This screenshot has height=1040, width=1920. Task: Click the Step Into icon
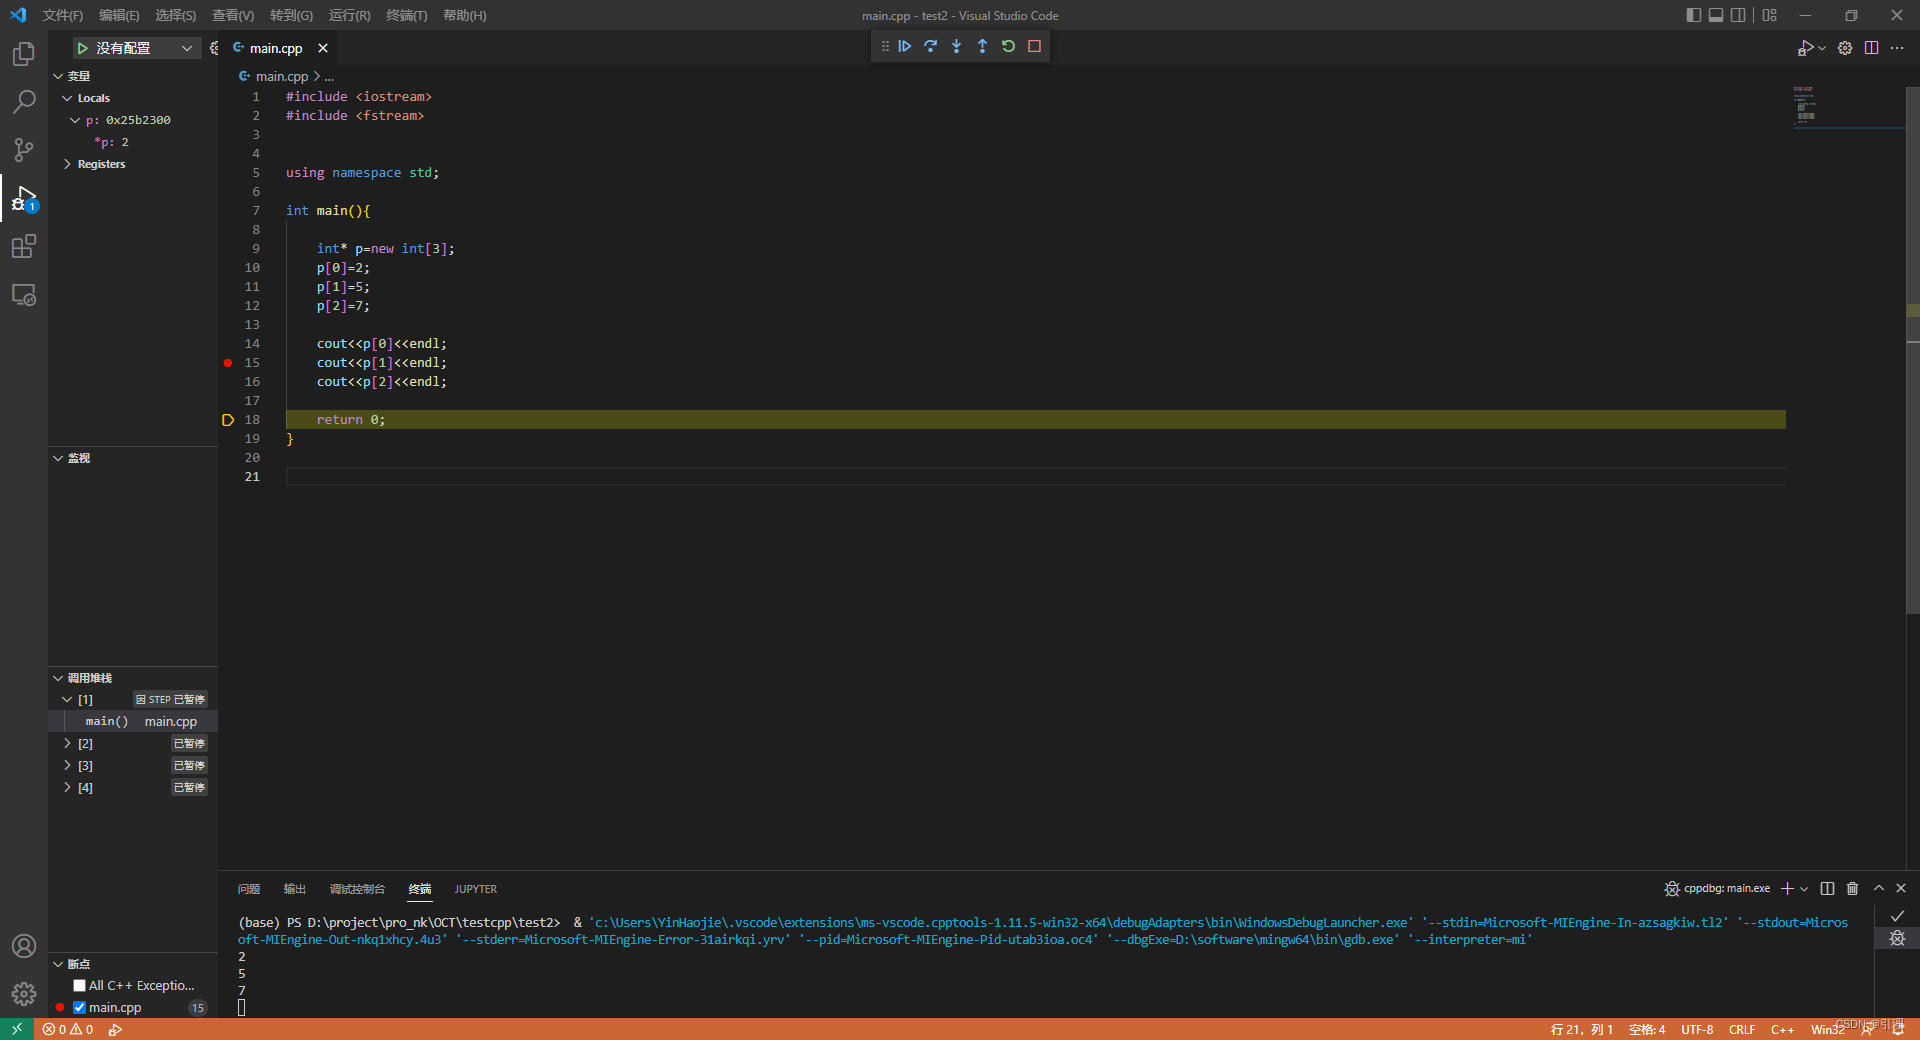pyautogui.click(x=957, y=46)
